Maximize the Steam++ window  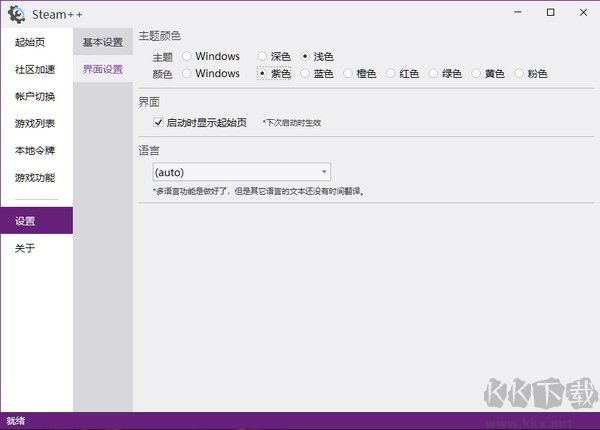[551, 13]
